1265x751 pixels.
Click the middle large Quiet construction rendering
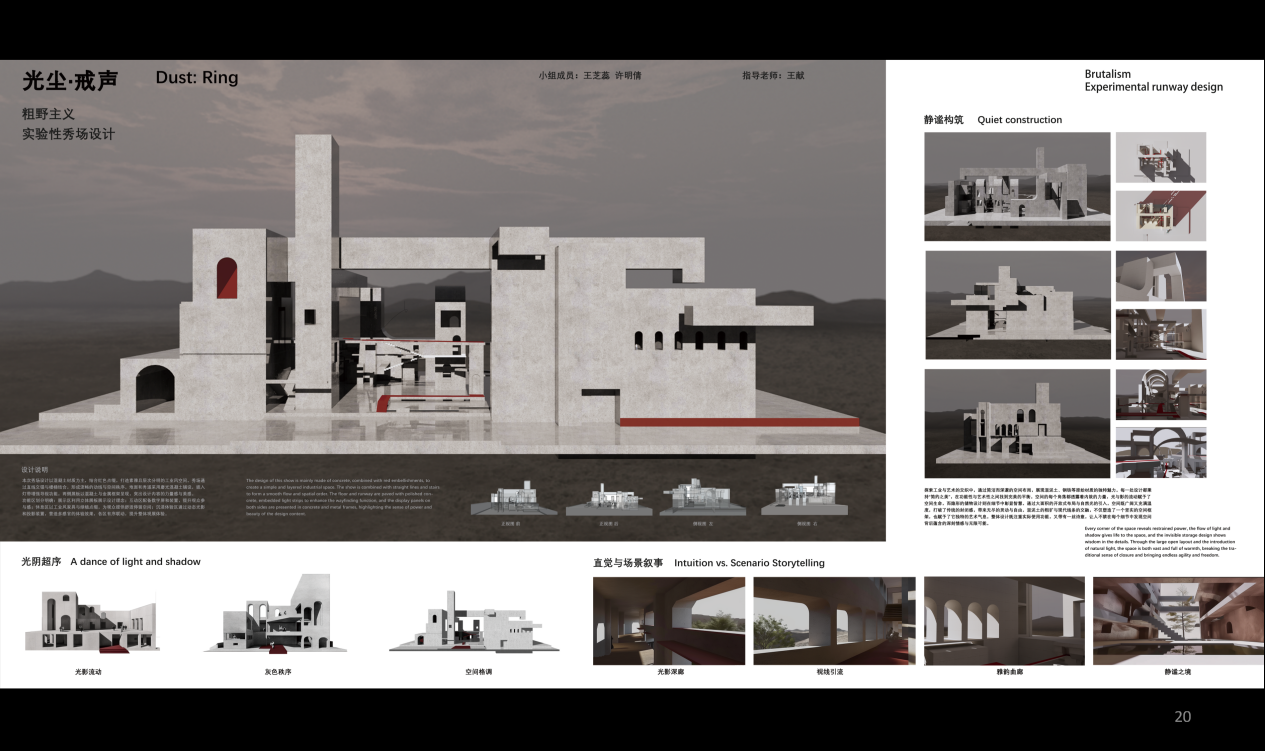point(1017,304)
